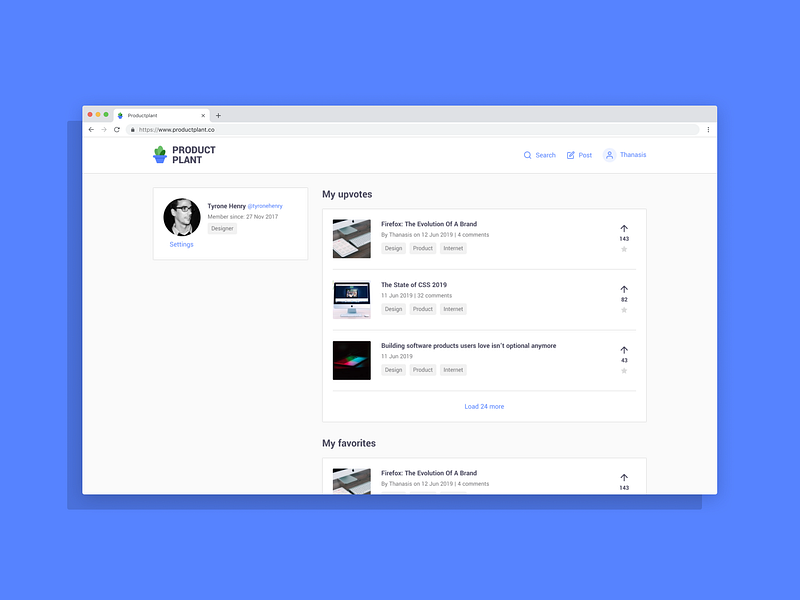
Task: Open the Thanasis account menu
Action: [x=624, y=155]
